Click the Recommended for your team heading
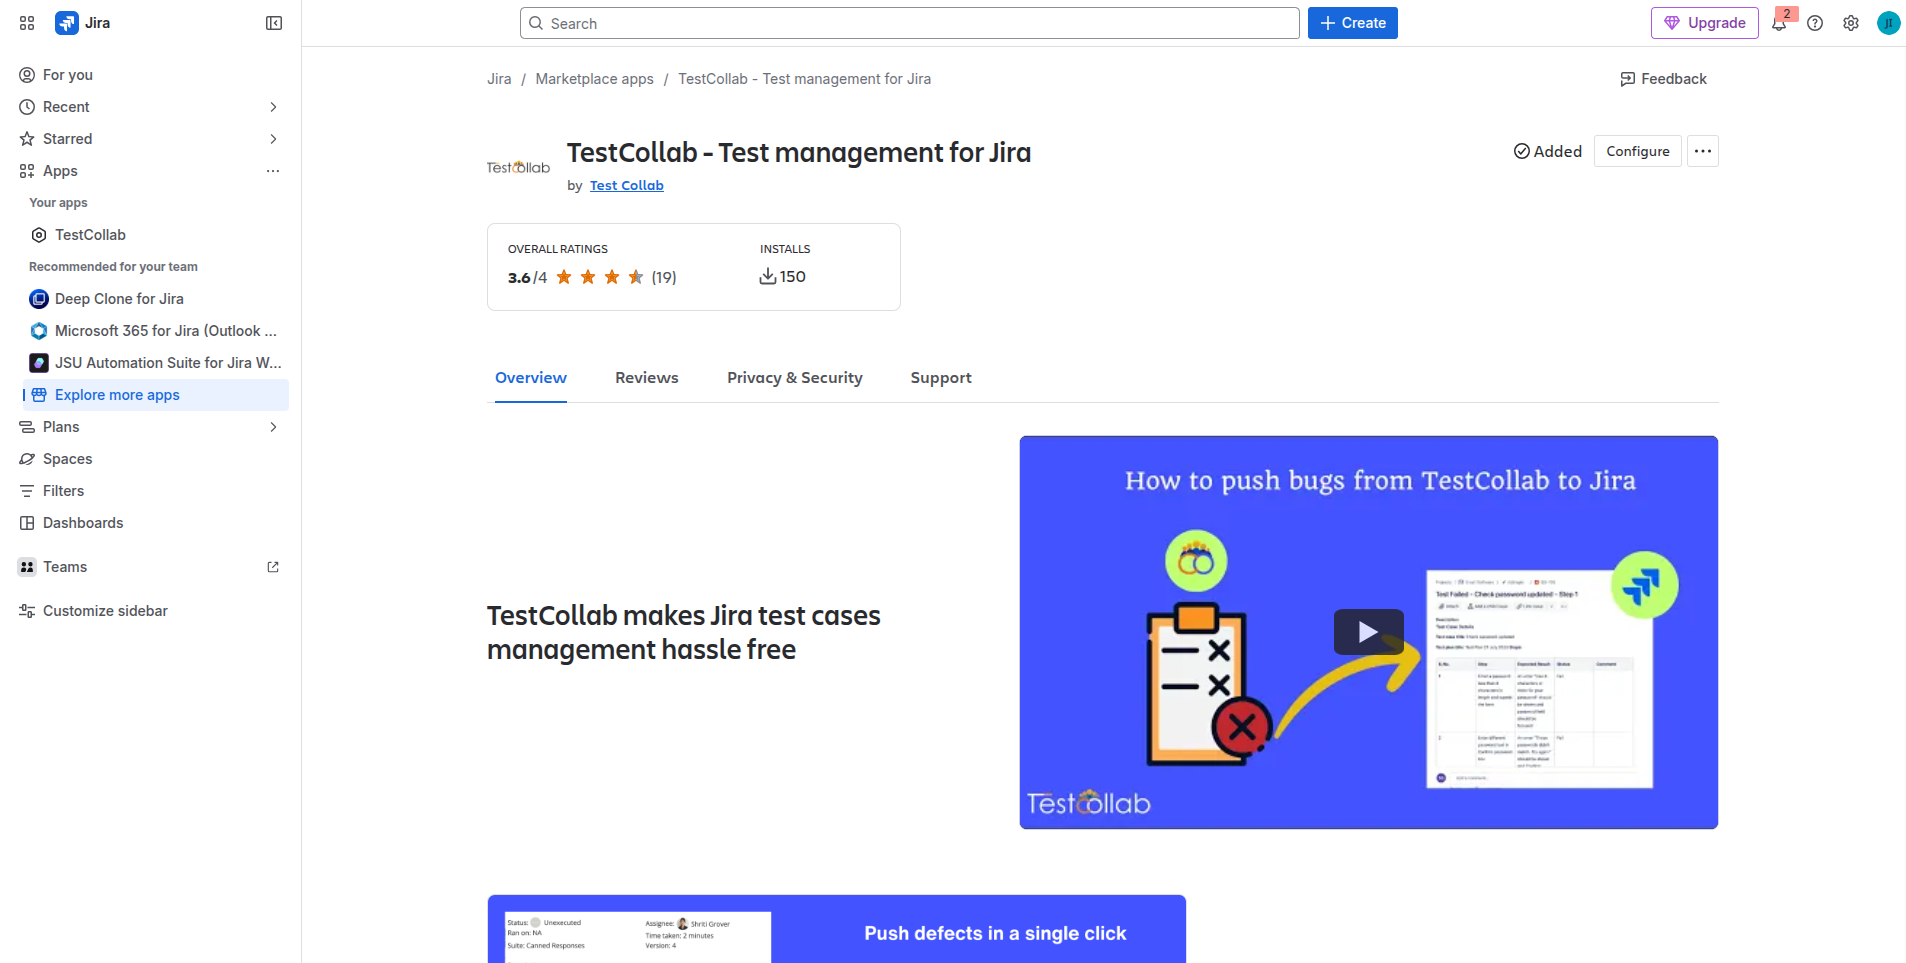Viewport: 1906px width, 963px height. click(113, 267)
